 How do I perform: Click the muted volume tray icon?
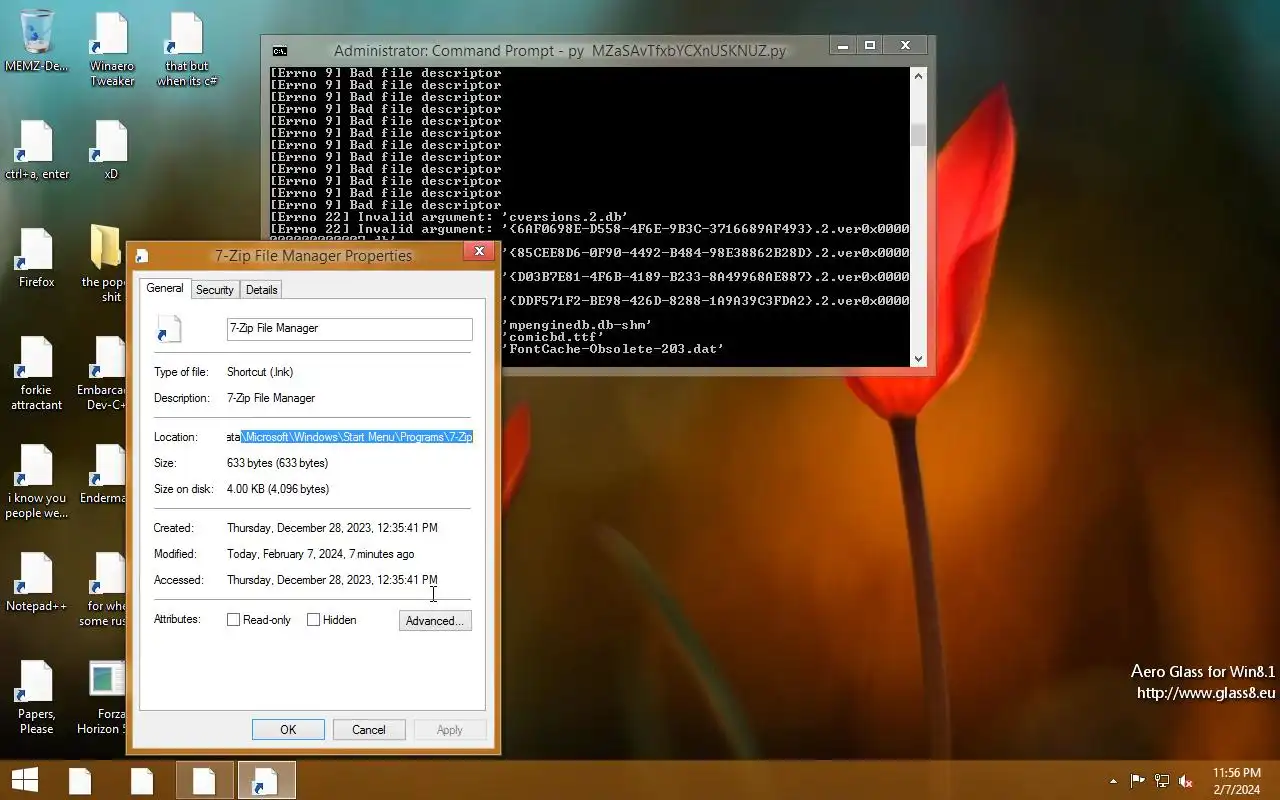coord(1186,781)
